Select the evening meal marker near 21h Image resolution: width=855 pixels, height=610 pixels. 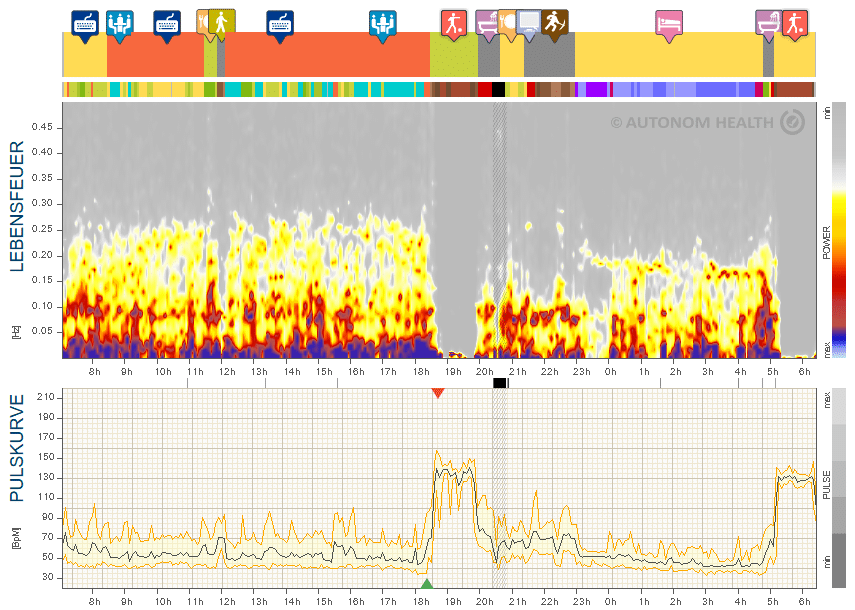click(x=507, y=25)
